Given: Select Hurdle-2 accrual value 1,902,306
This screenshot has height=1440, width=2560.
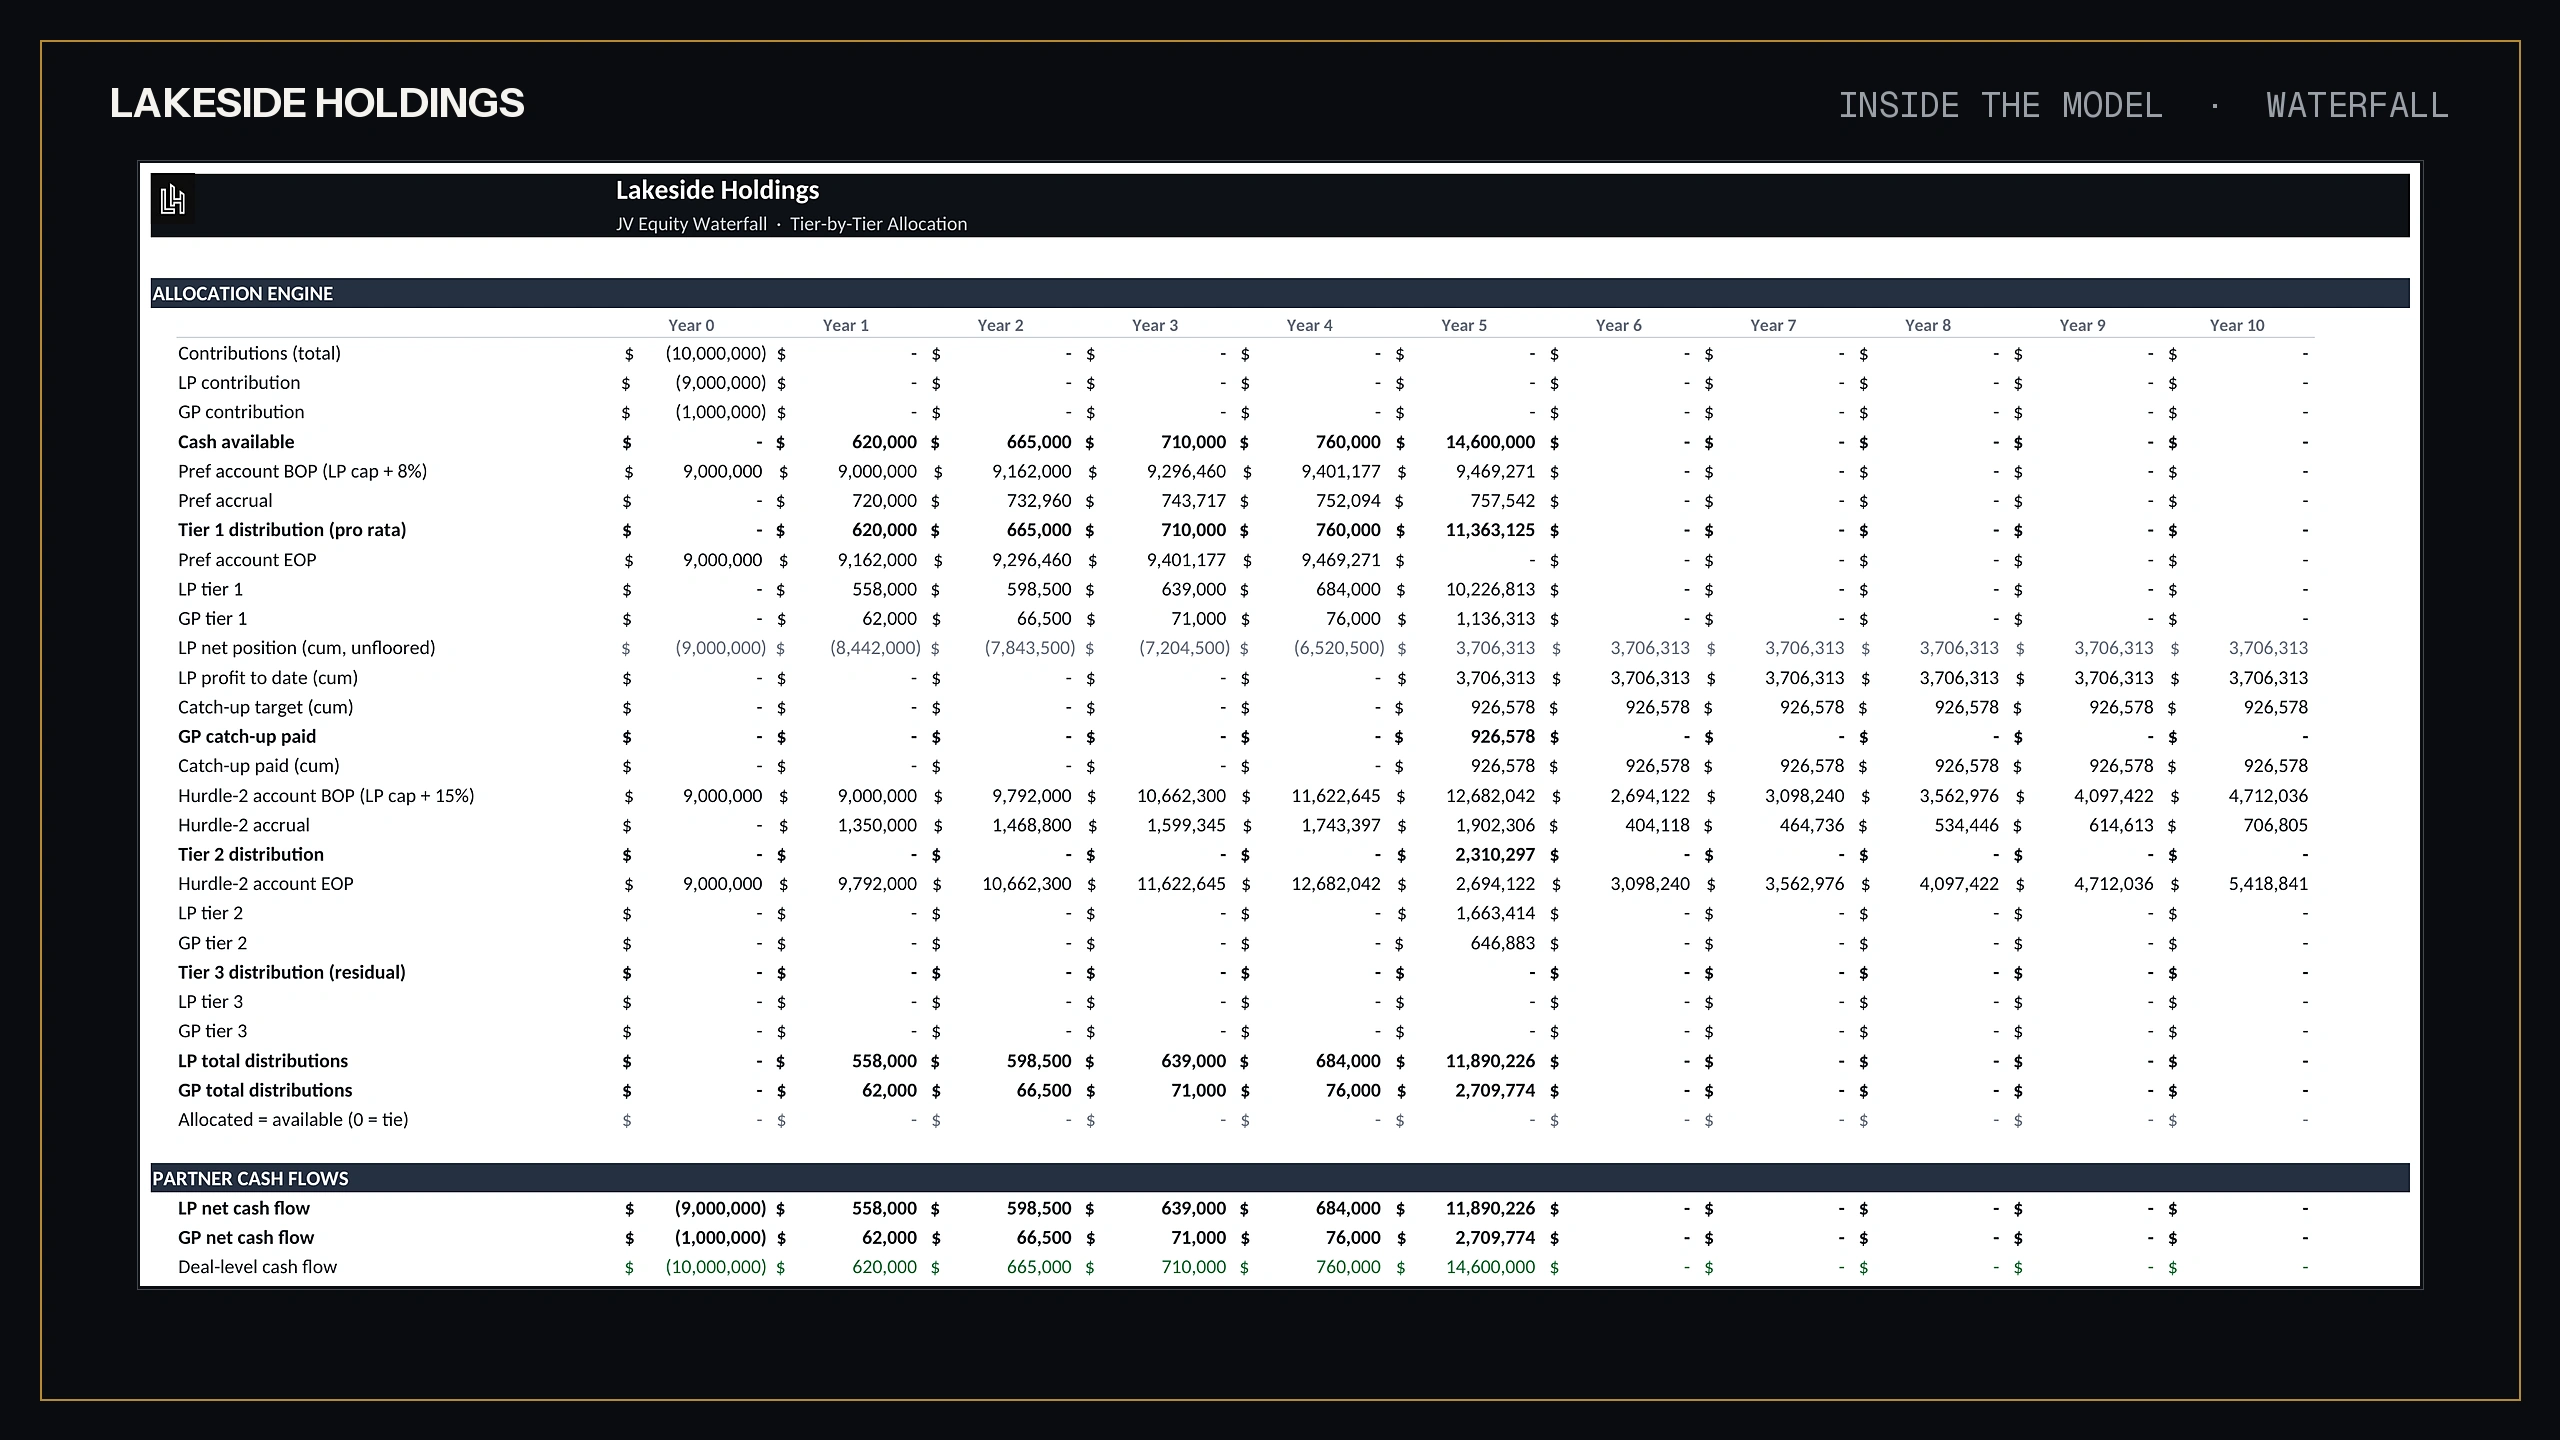Looking at the screenshot, I should (1495, 825).
